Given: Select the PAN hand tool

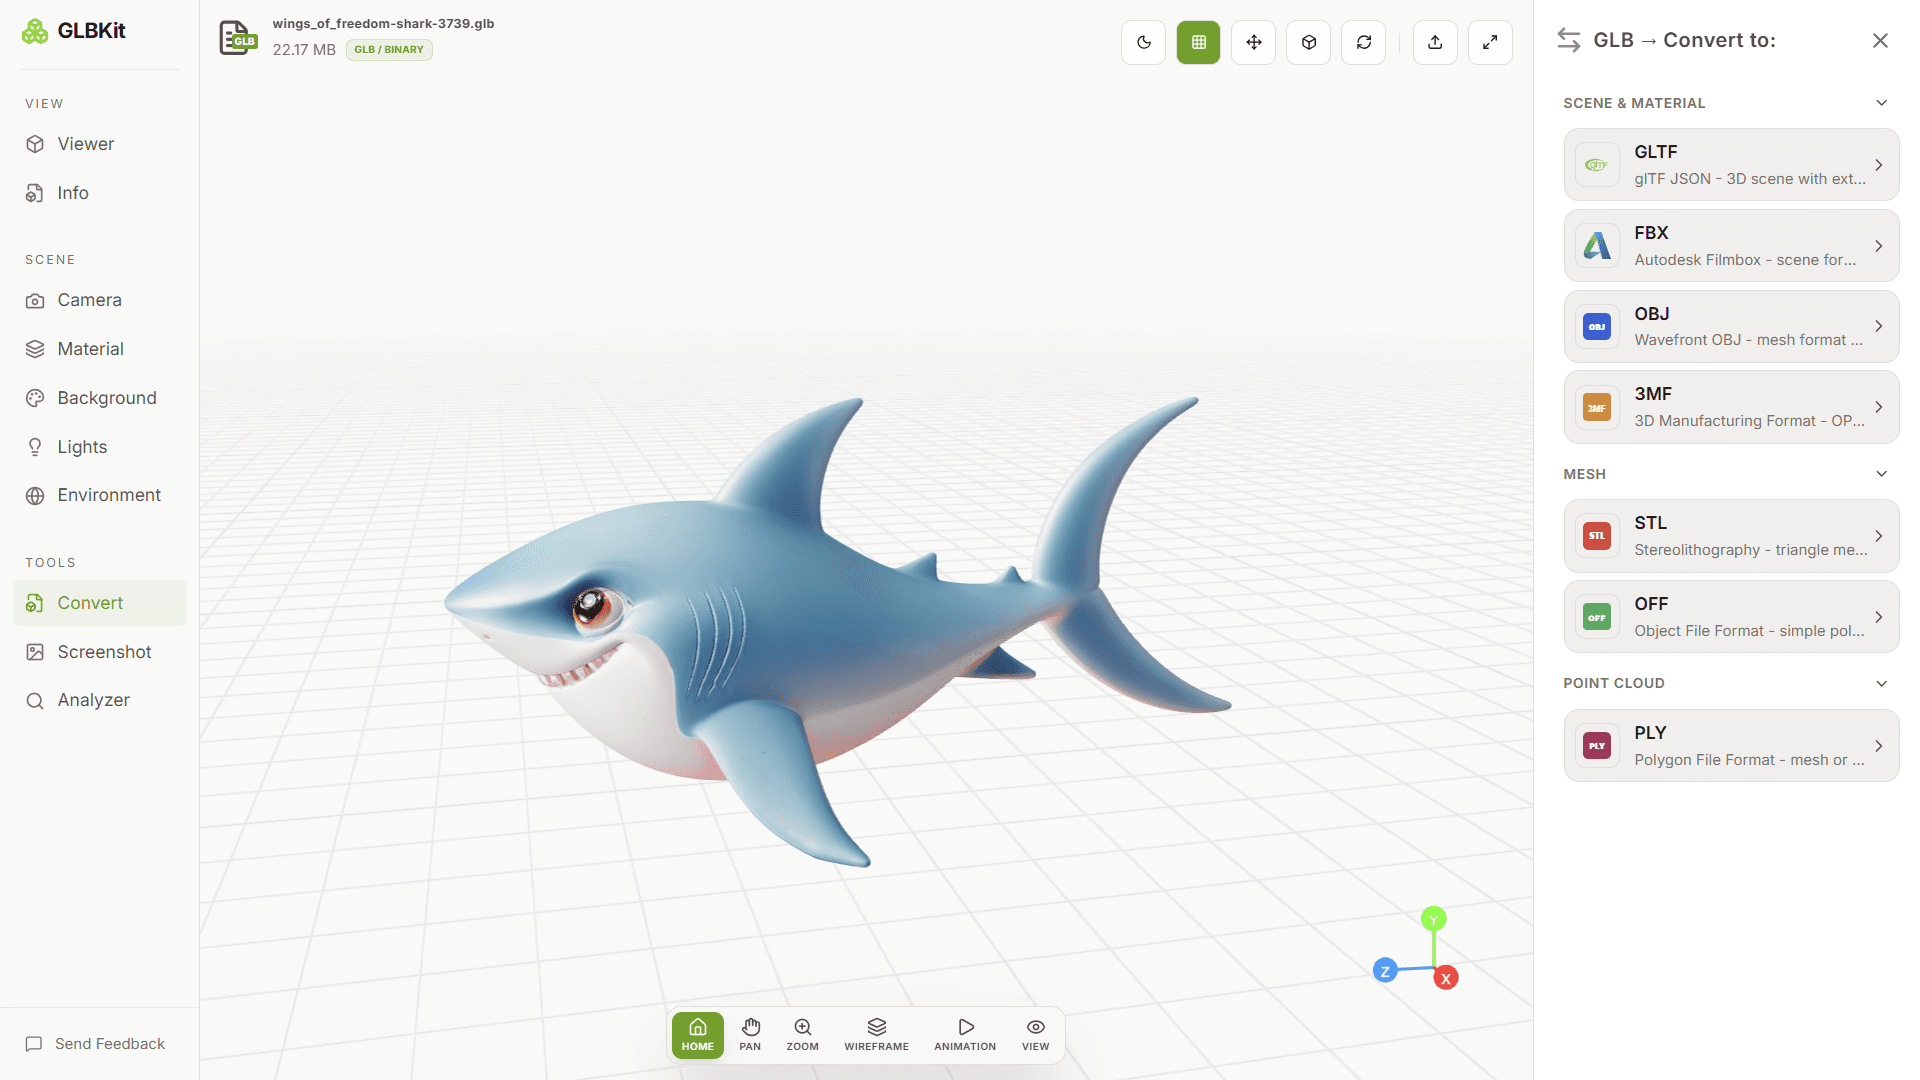Looking at the screenshot, I should [750, 1035].
